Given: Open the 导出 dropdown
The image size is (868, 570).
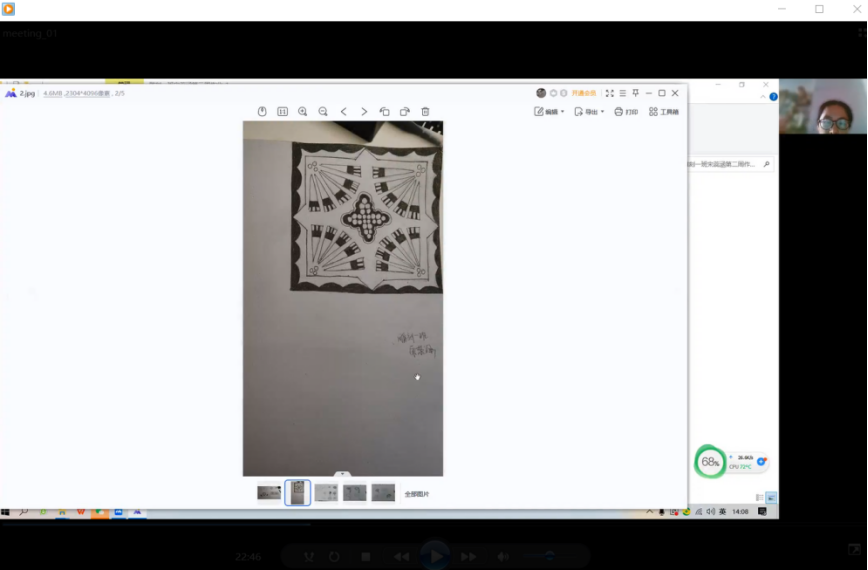Looking at the screenshot, I should 589,112.
